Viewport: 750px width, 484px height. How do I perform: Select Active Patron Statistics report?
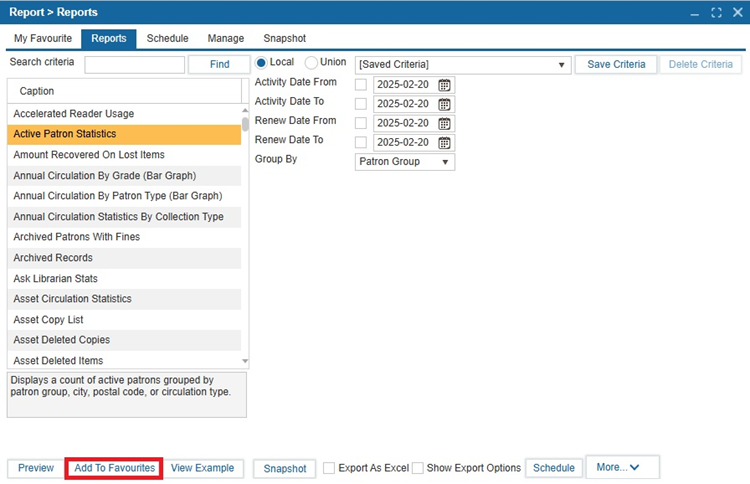(x=124, y=134)
